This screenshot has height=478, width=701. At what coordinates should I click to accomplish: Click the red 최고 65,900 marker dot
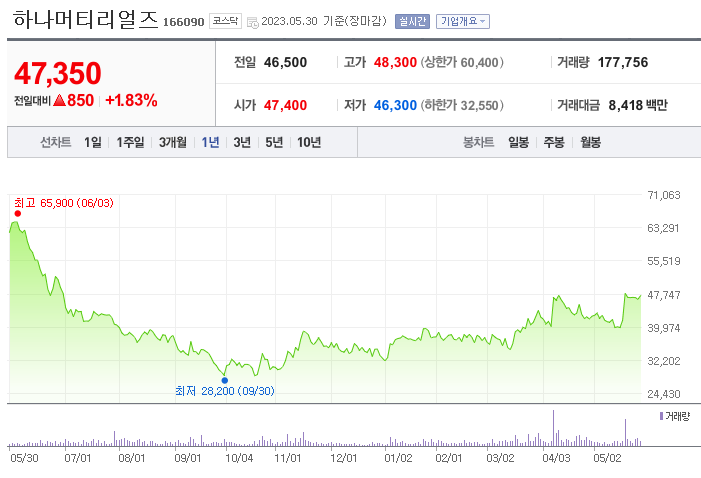pos(17,213)
